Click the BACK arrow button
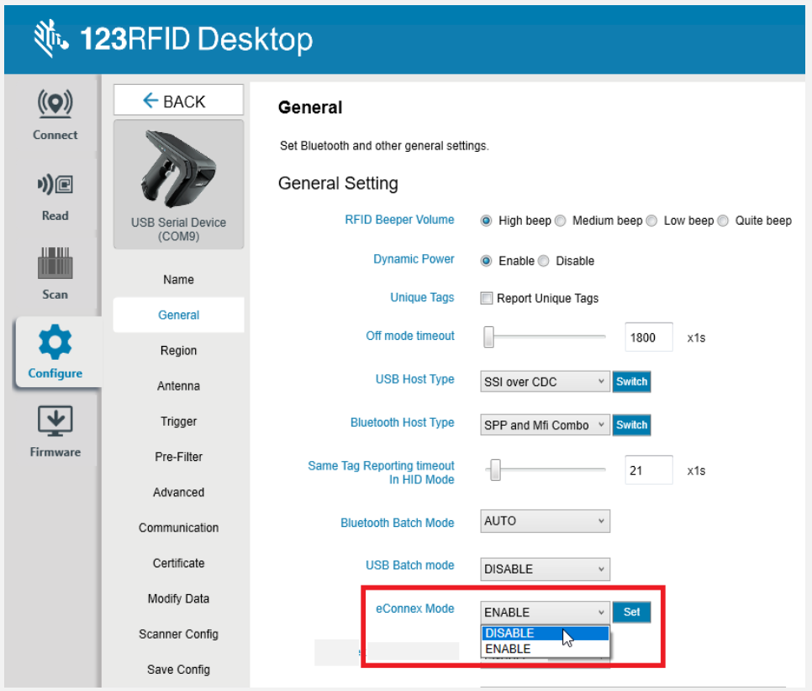 point(178,100)
